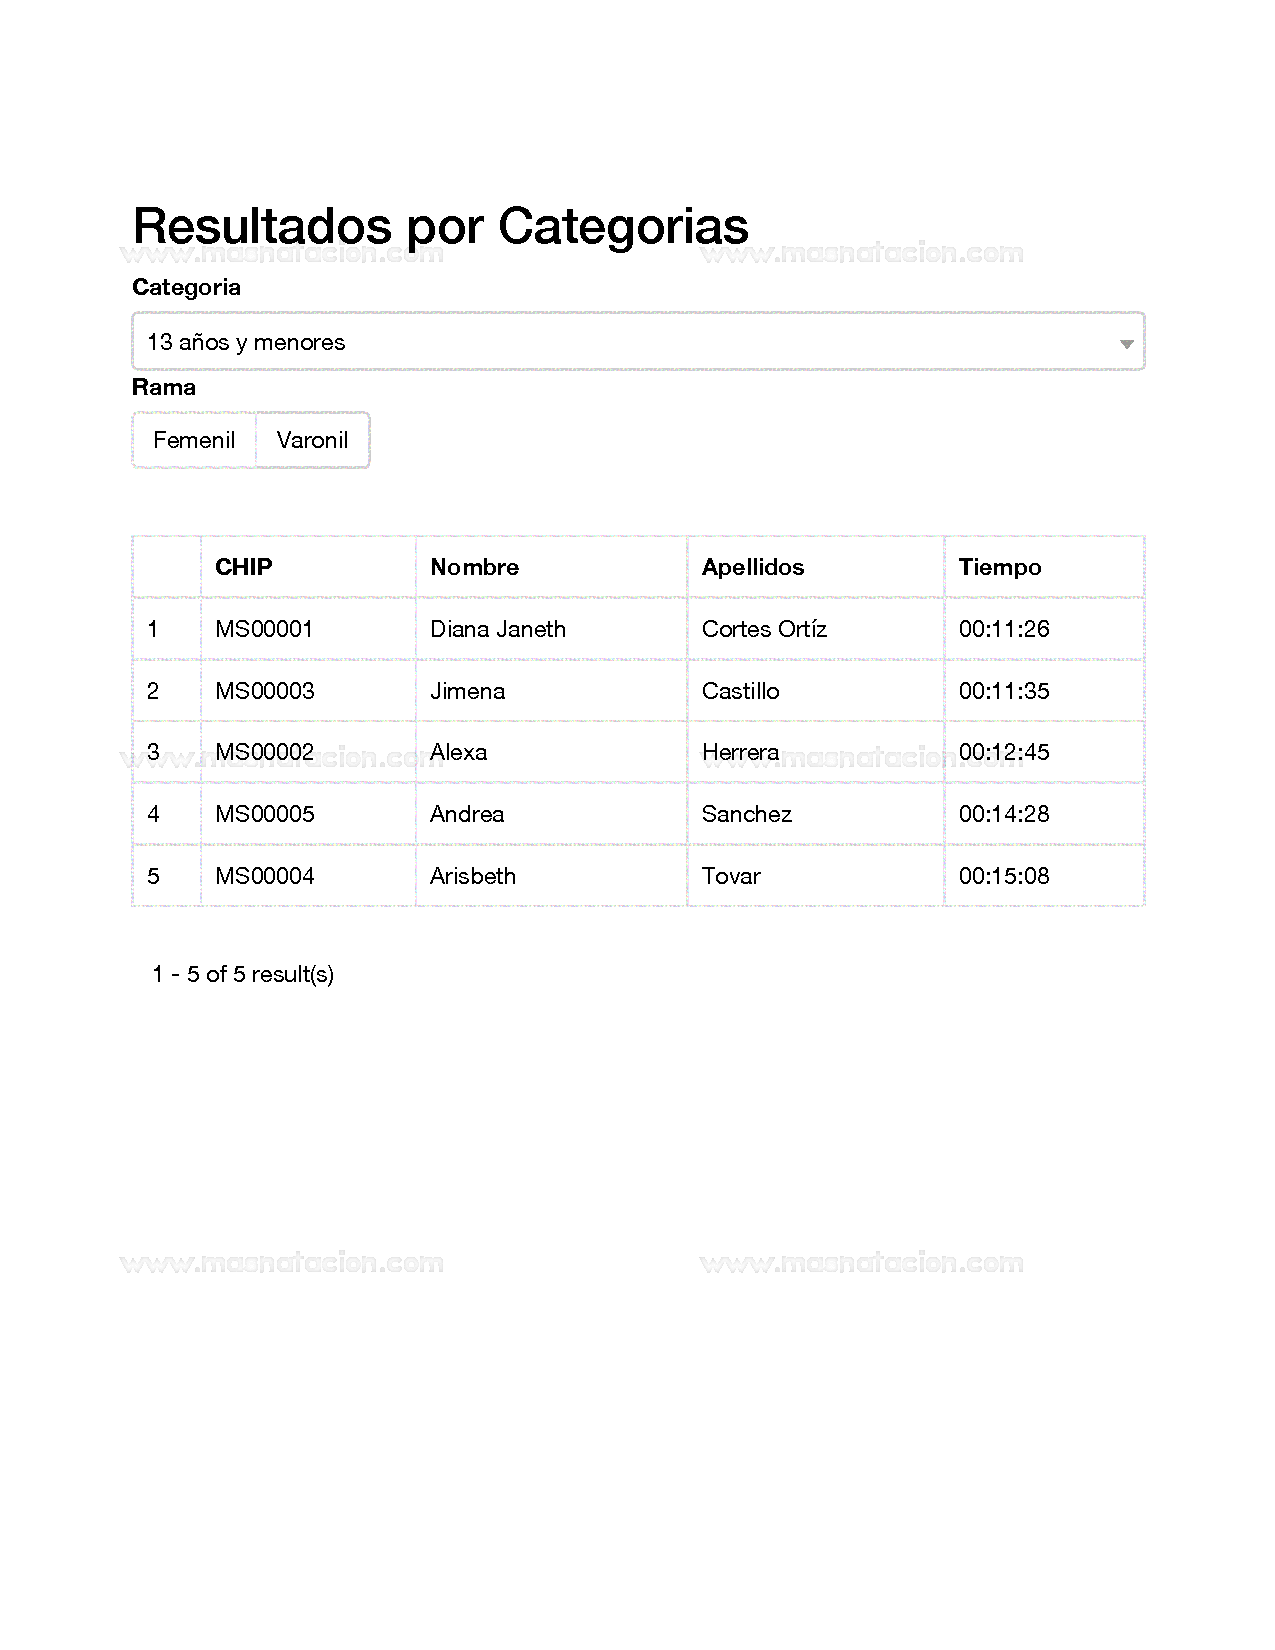The image size is (1275, 1650).
Task: Click the Arisbeth name cell
Action: (x=473, y=876)
